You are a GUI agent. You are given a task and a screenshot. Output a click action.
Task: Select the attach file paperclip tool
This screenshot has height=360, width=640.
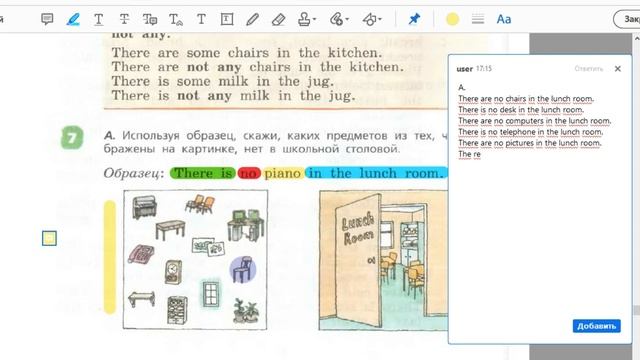[x=336, y=19]
